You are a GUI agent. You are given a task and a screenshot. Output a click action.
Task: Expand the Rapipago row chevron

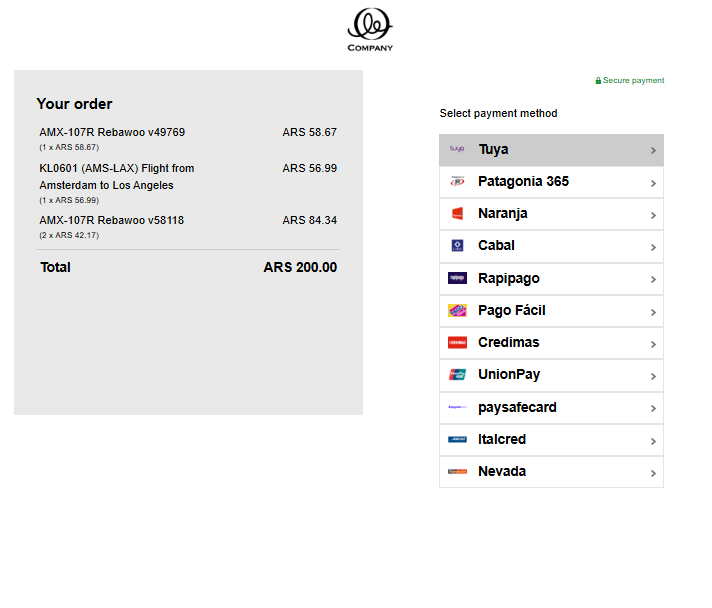point(653,279)
